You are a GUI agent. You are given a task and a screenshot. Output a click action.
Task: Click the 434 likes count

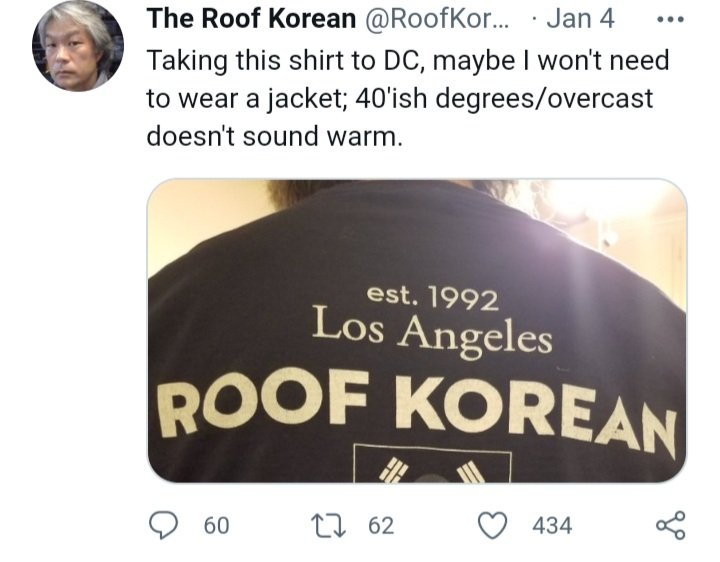(x=552, y=525)
